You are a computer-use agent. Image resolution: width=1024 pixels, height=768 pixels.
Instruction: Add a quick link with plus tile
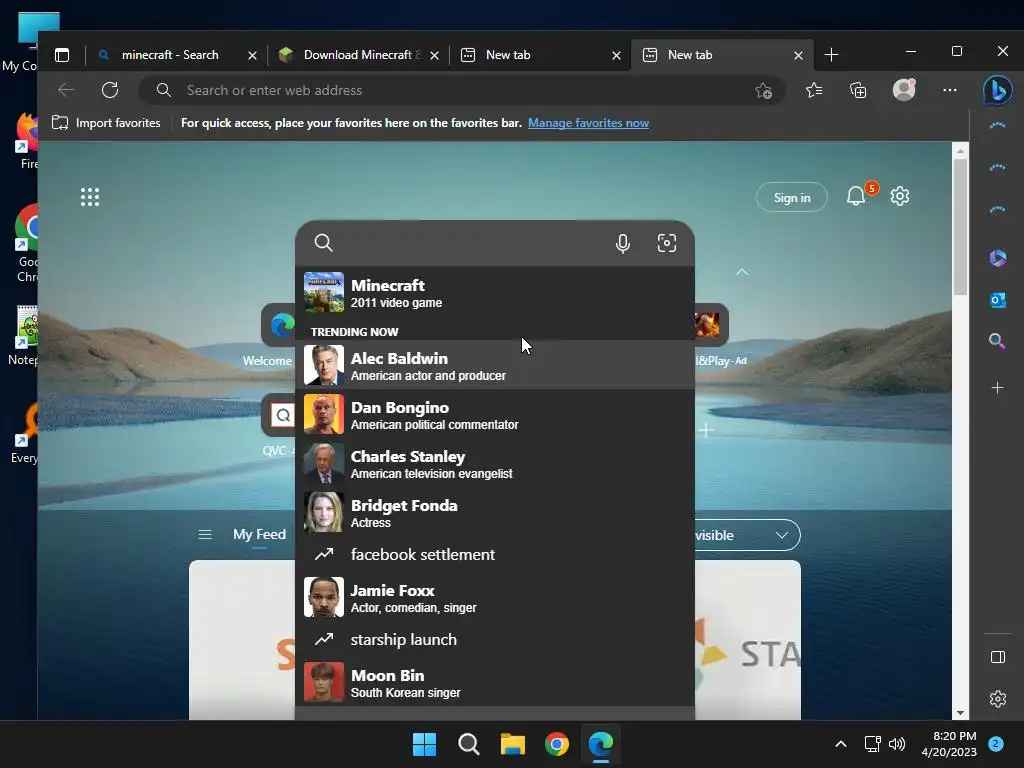click(x=706, y=430)
